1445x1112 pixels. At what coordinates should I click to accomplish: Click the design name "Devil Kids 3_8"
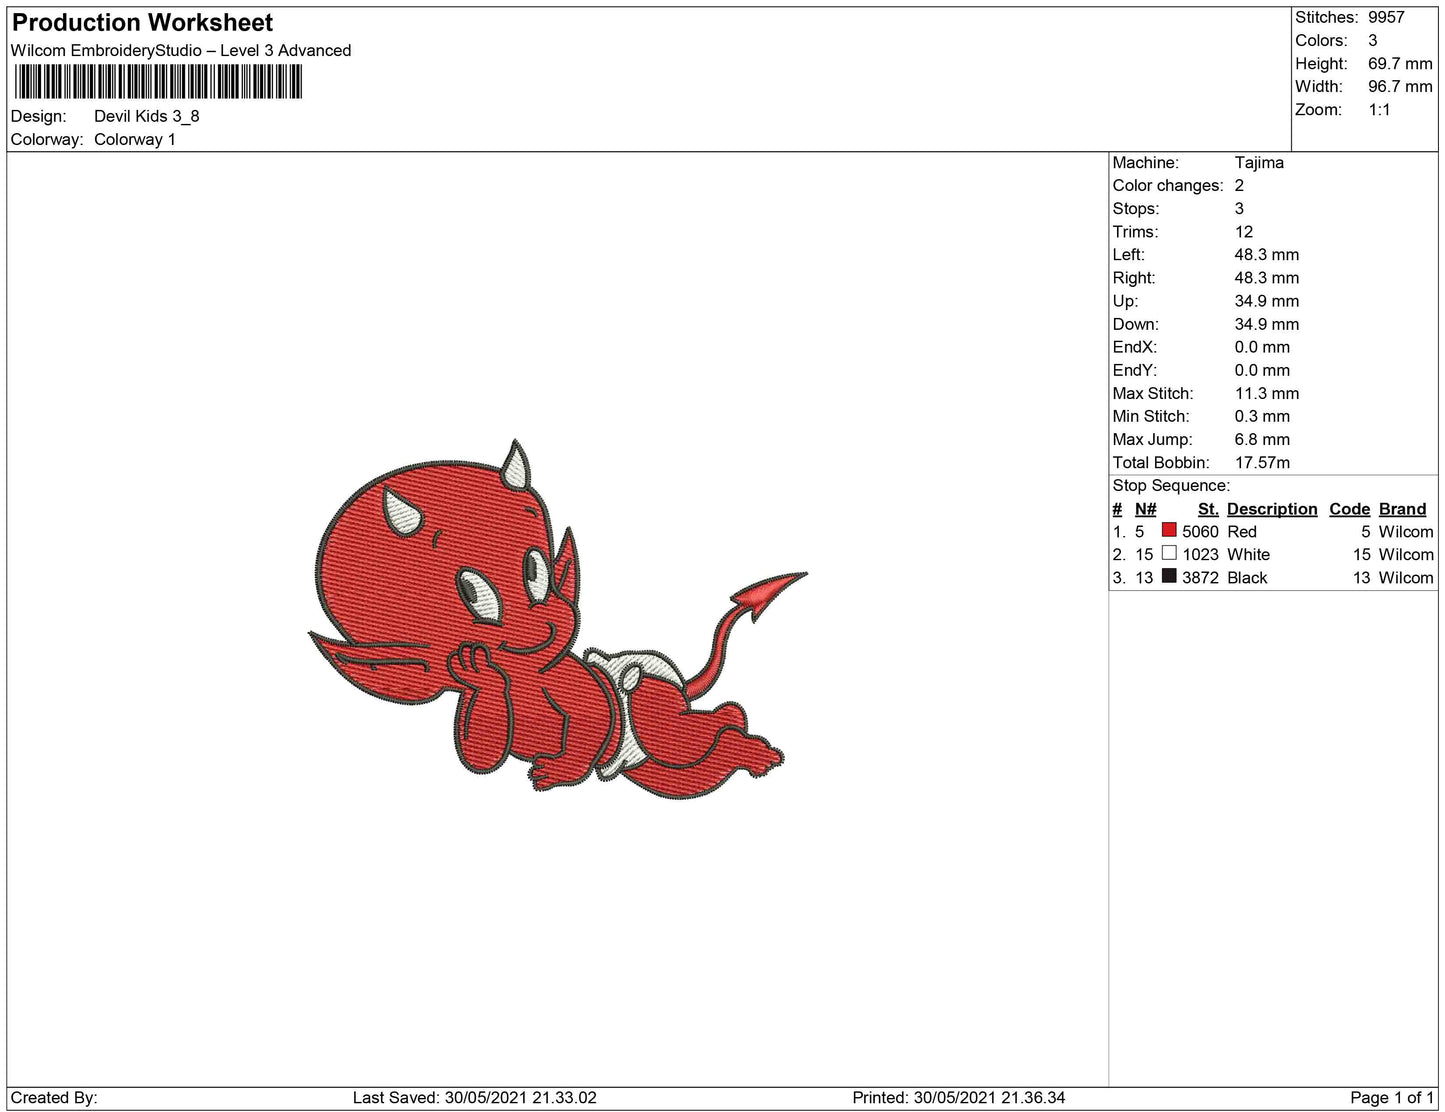[x=147, y=116]
